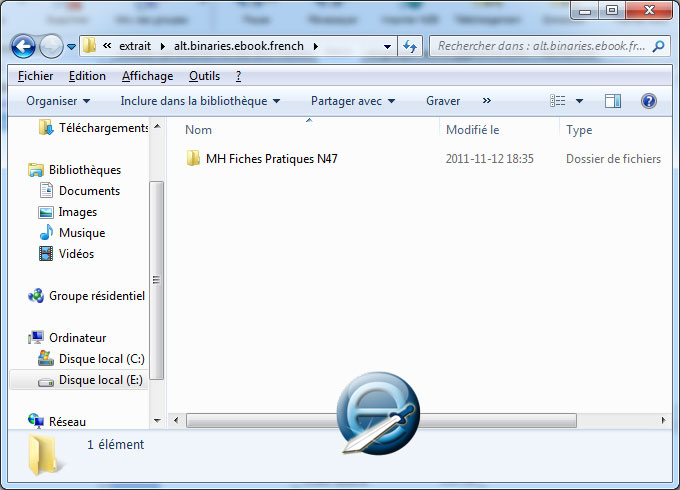This screenshot has width=680, height=490.
Task: Open the Organiser dropdown
Action: [58, 101]
